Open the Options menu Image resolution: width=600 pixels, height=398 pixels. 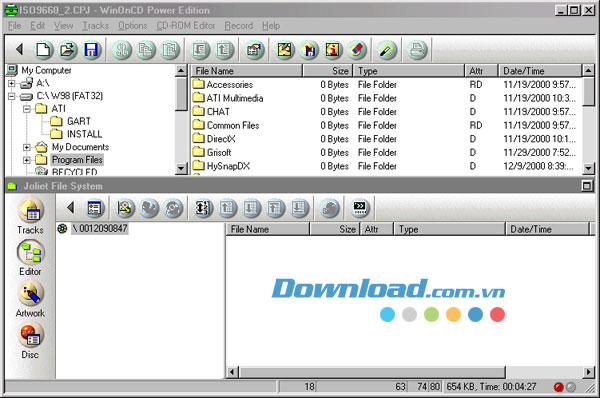132,26
